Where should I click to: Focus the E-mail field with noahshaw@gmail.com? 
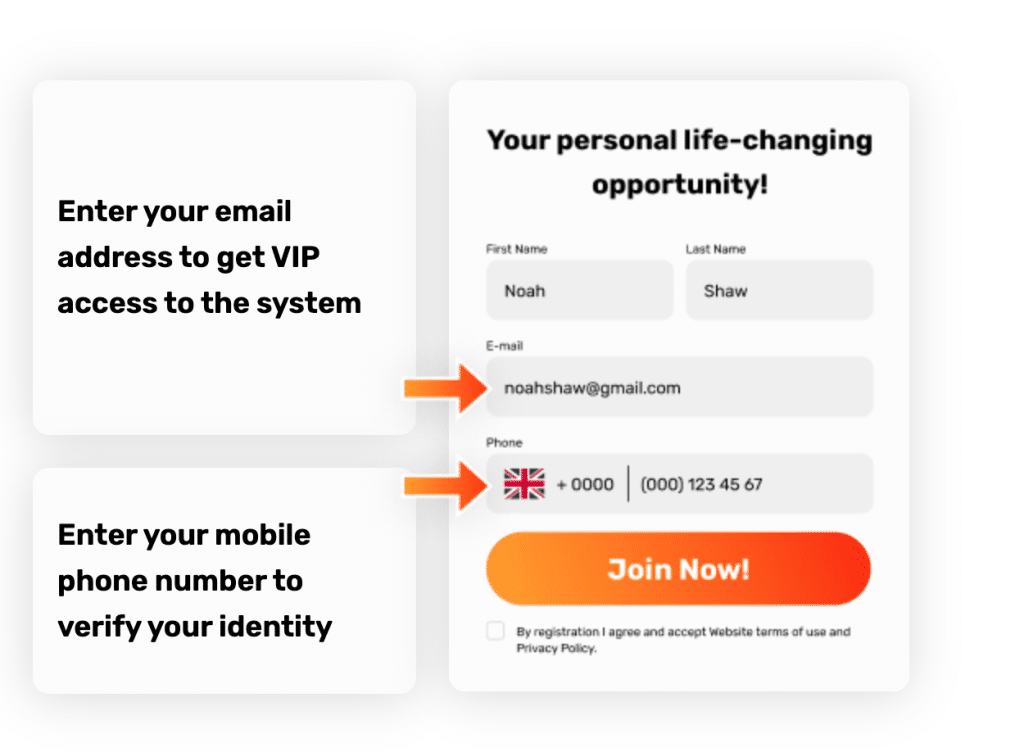(679, 387)
